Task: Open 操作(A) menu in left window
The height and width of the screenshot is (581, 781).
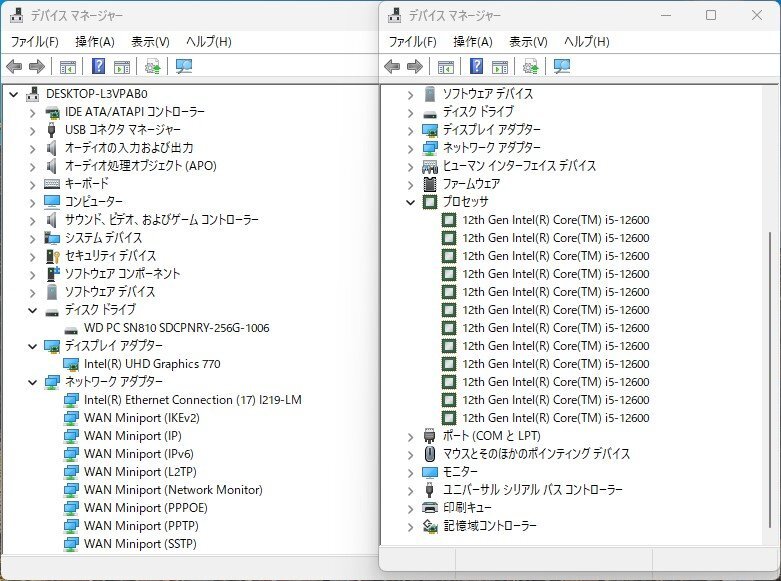Action: pos(95,41)
